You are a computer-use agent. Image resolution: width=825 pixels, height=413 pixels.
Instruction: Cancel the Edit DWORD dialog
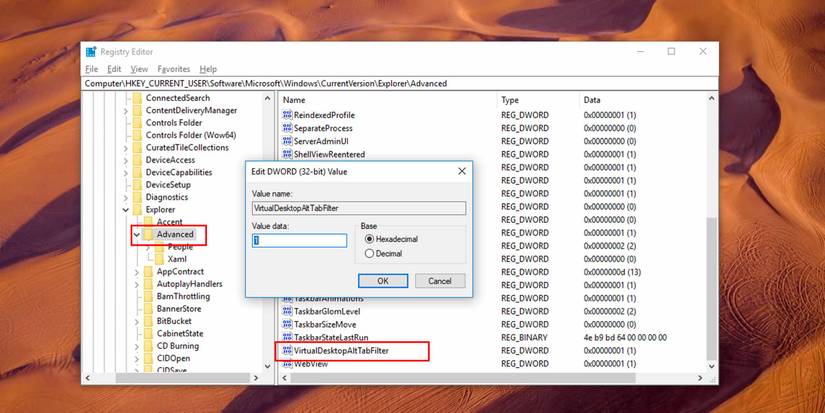click(440, 281)
